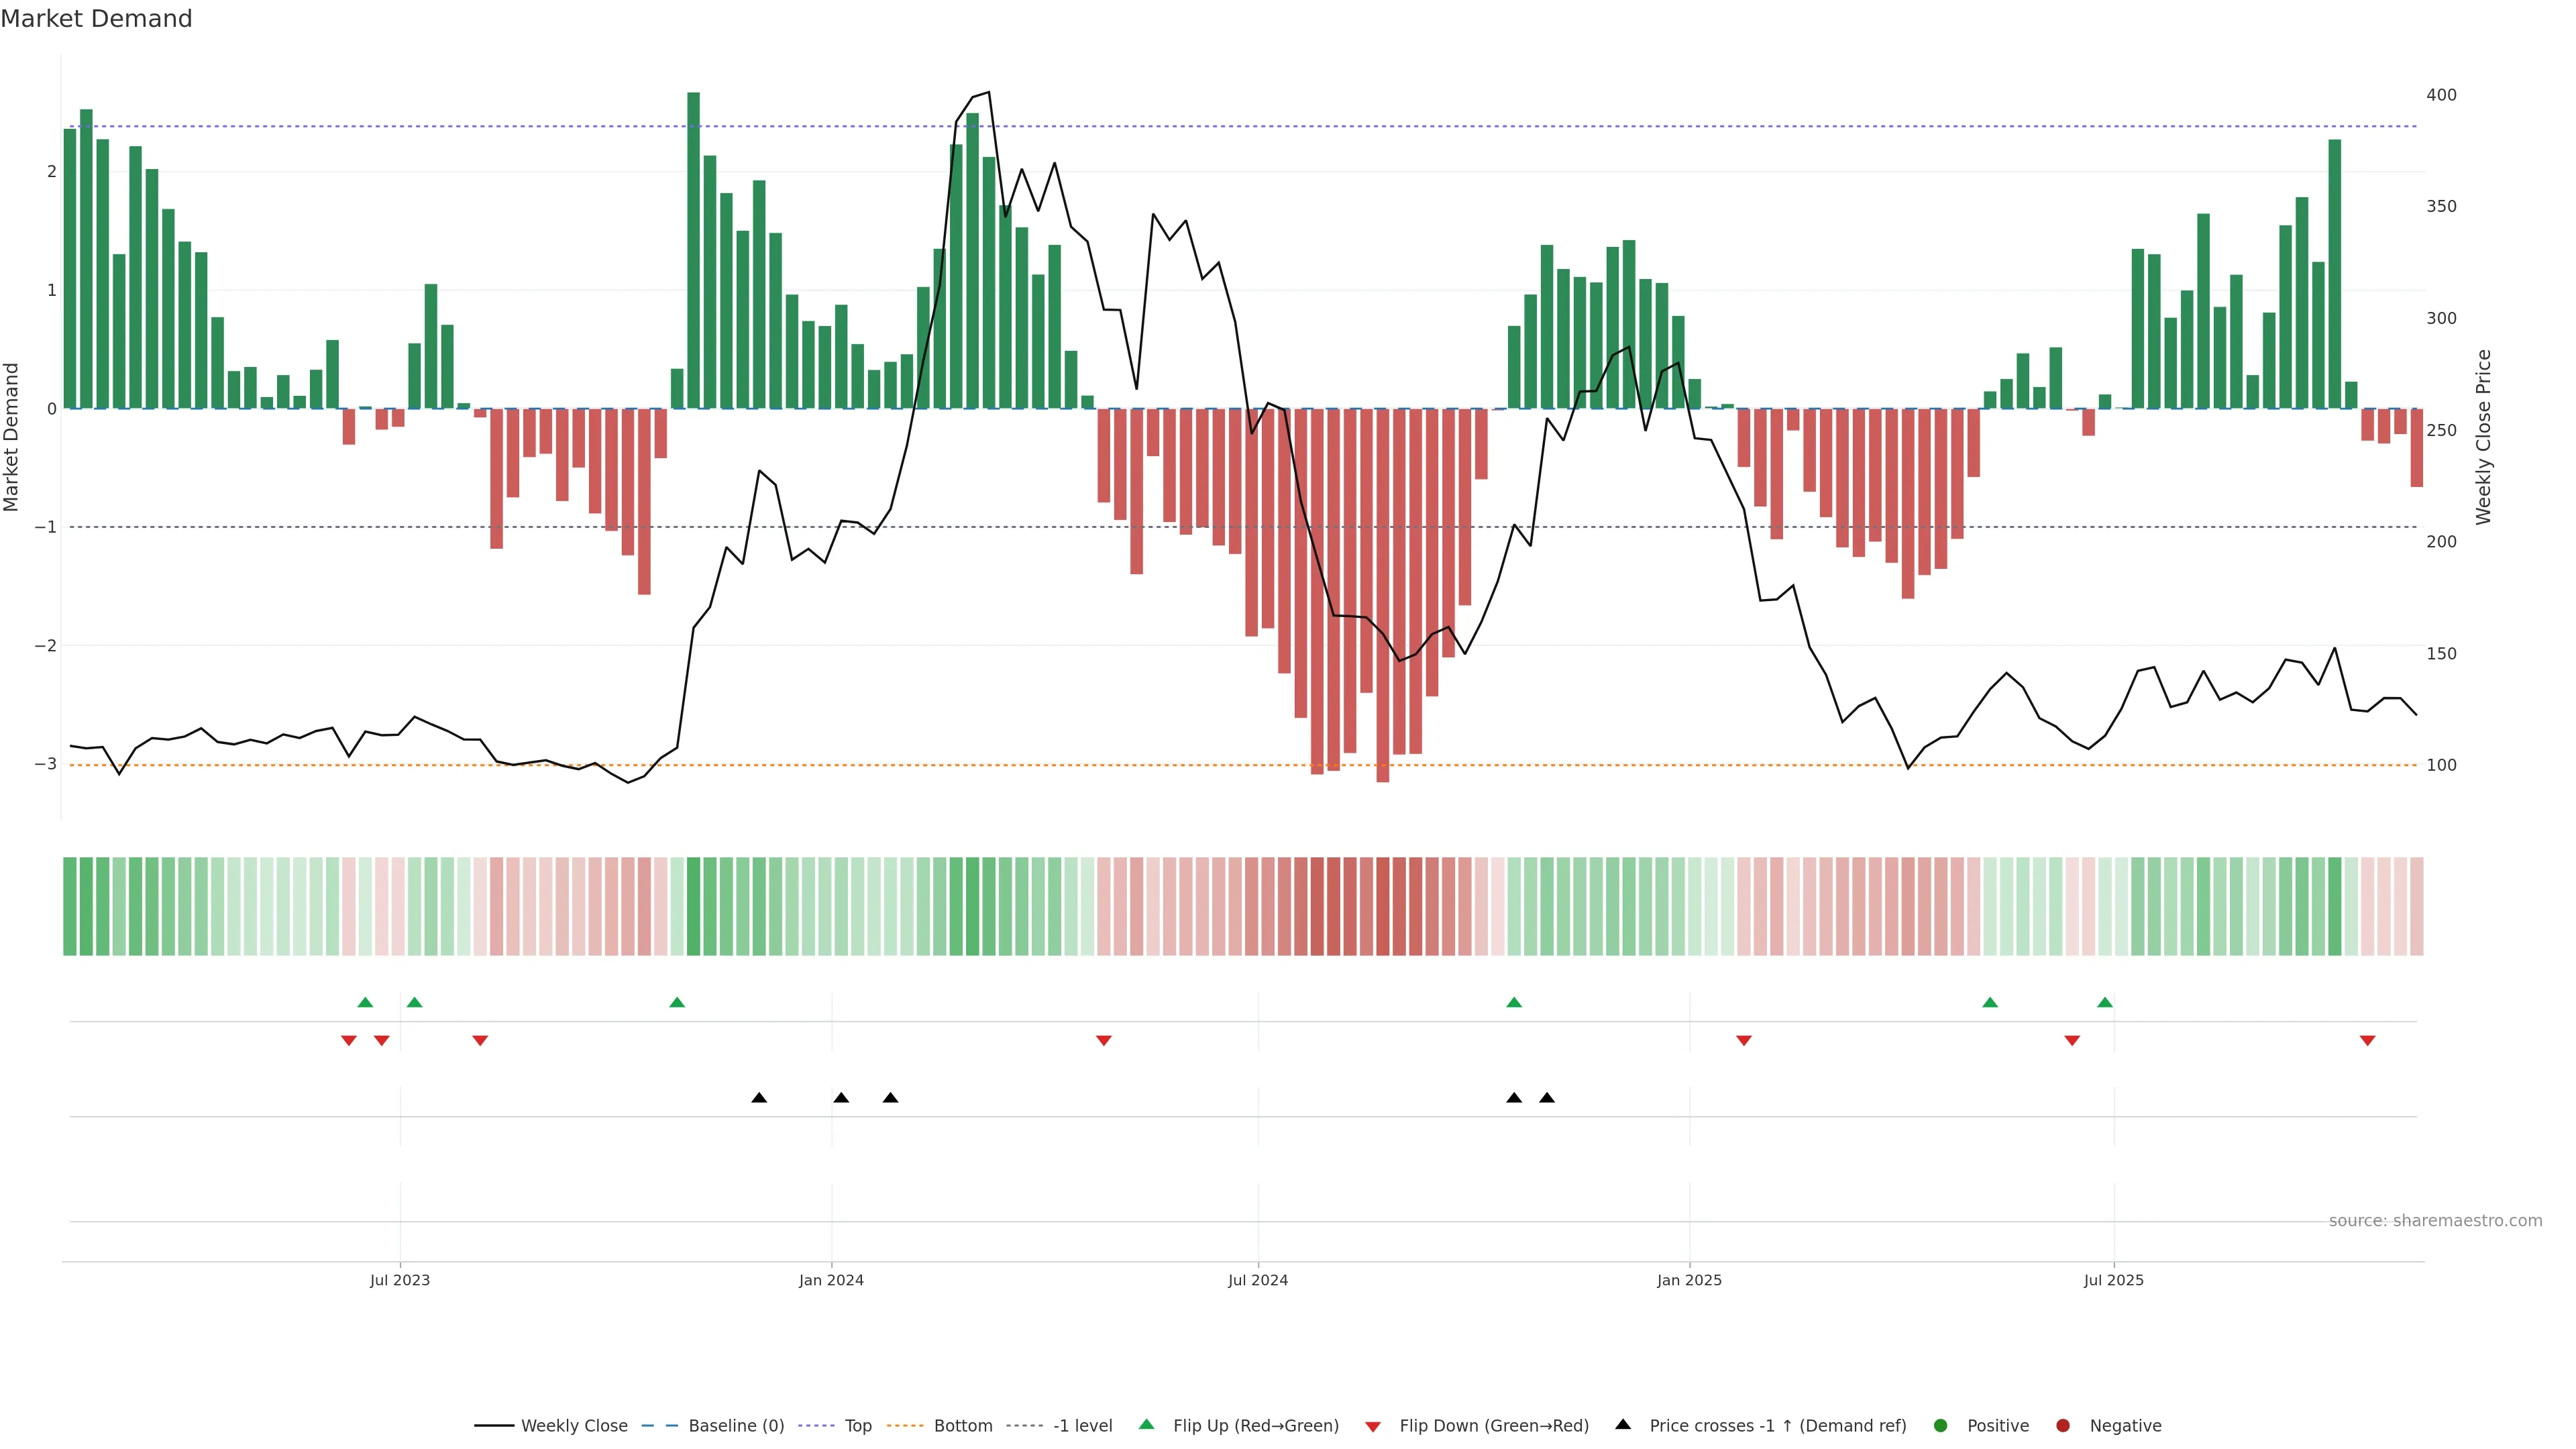Click the green Positive legend dot
Viewport: 2576px width, 1449px height.
pyautogui.click(x=1941, y=1426)
